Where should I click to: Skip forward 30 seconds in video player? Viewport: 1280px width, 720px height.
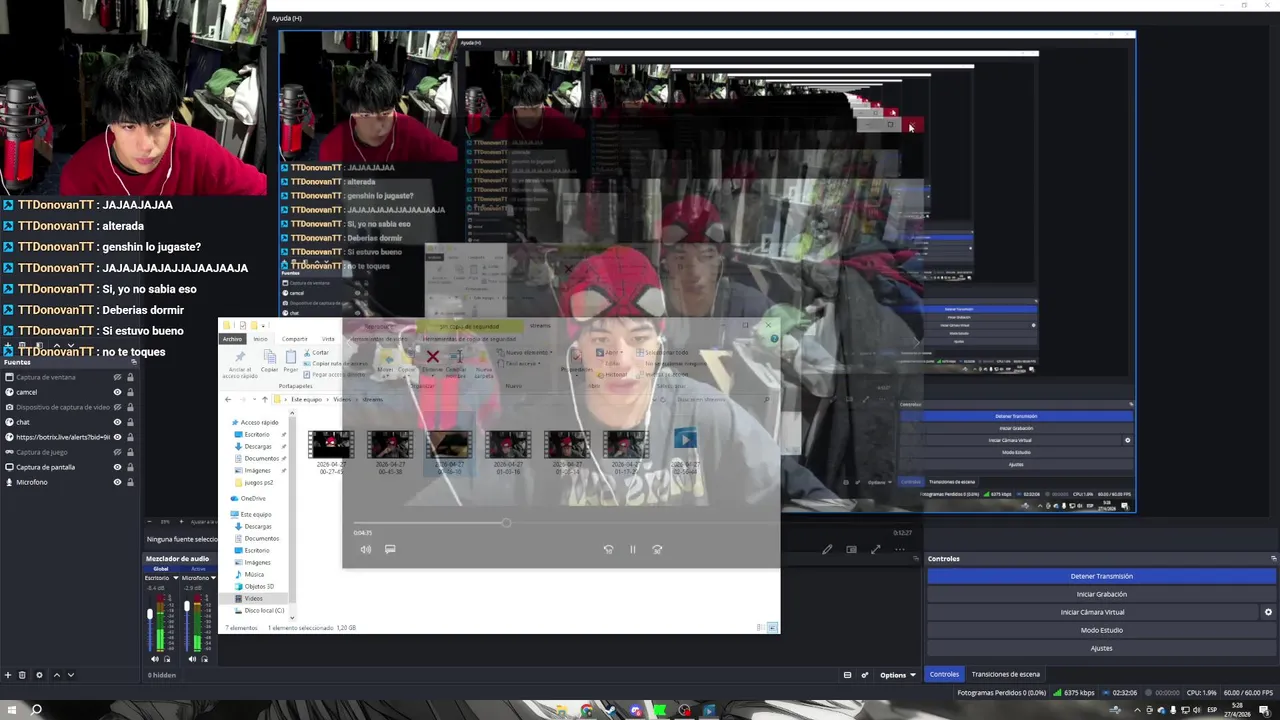[657, 549]
